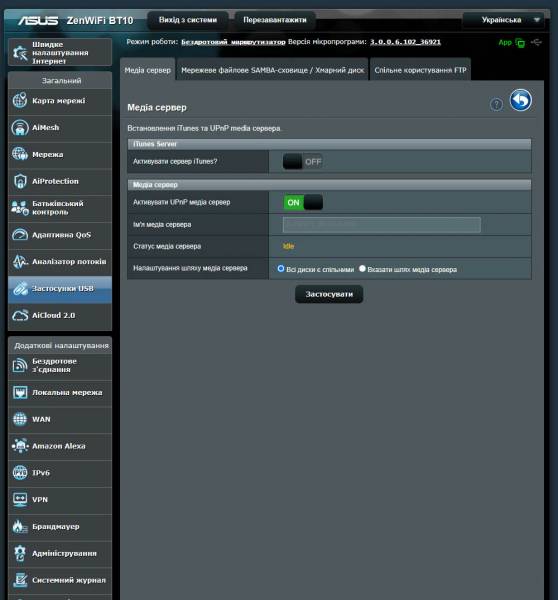Switch to Спільне користування FTP tab

coord(420,70)
